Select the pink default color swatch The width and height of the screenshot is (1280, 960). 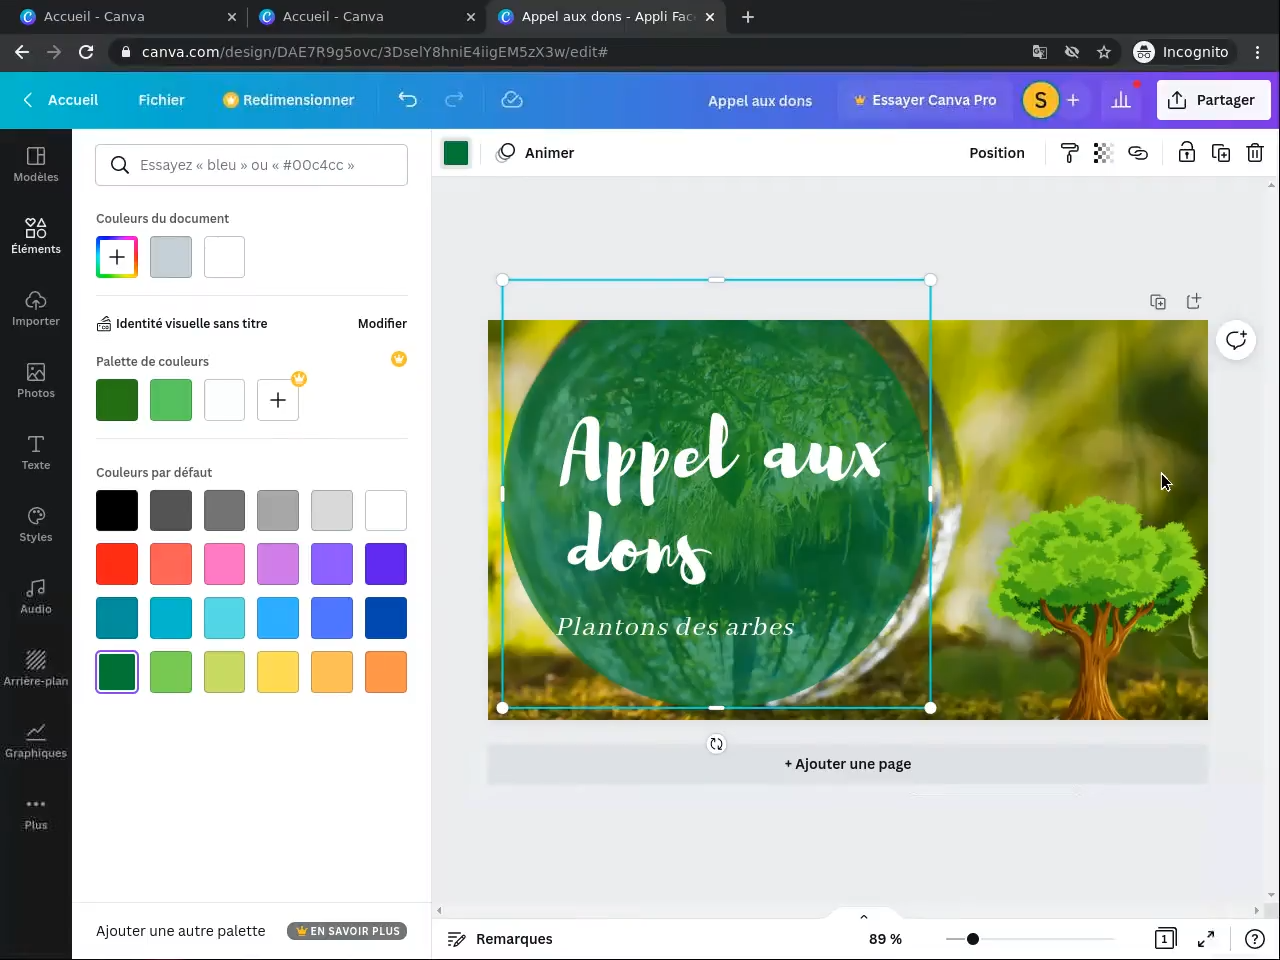[224, 564]
